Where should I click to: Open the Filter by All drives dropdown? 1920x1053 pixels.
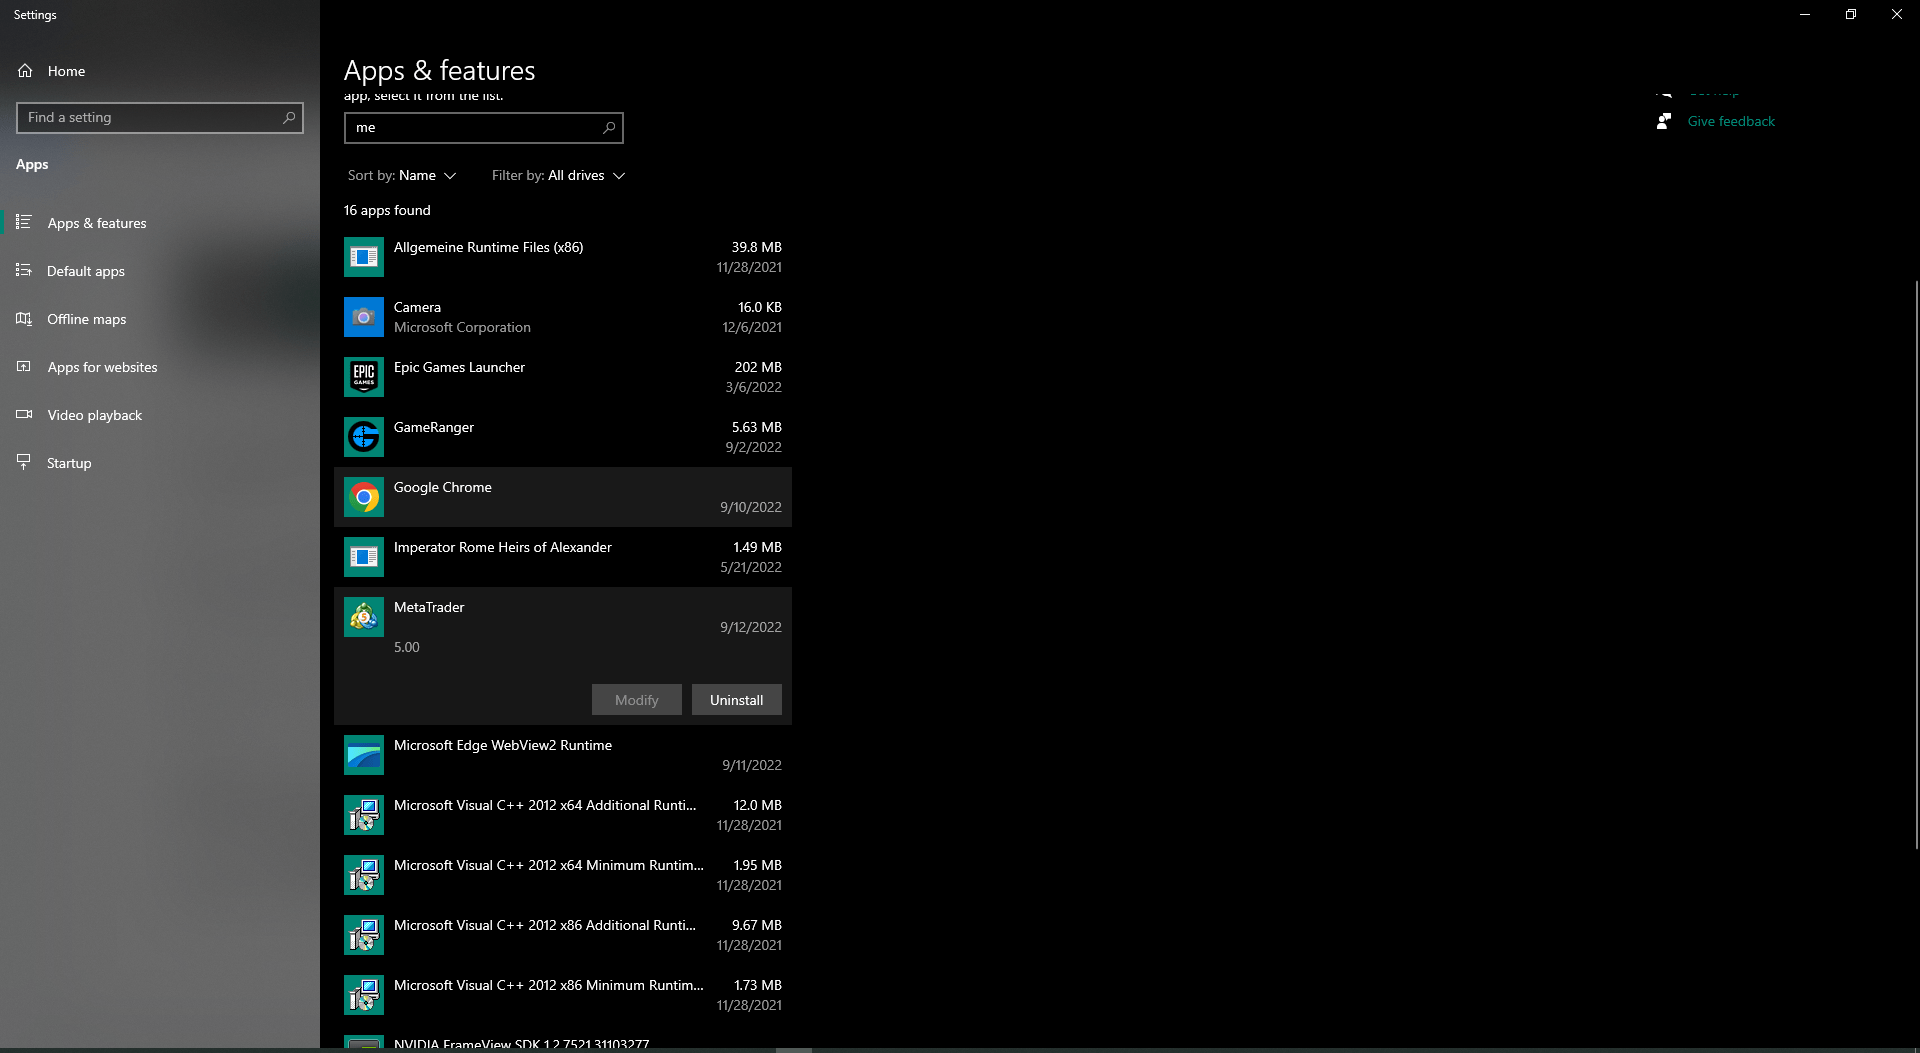558,175
